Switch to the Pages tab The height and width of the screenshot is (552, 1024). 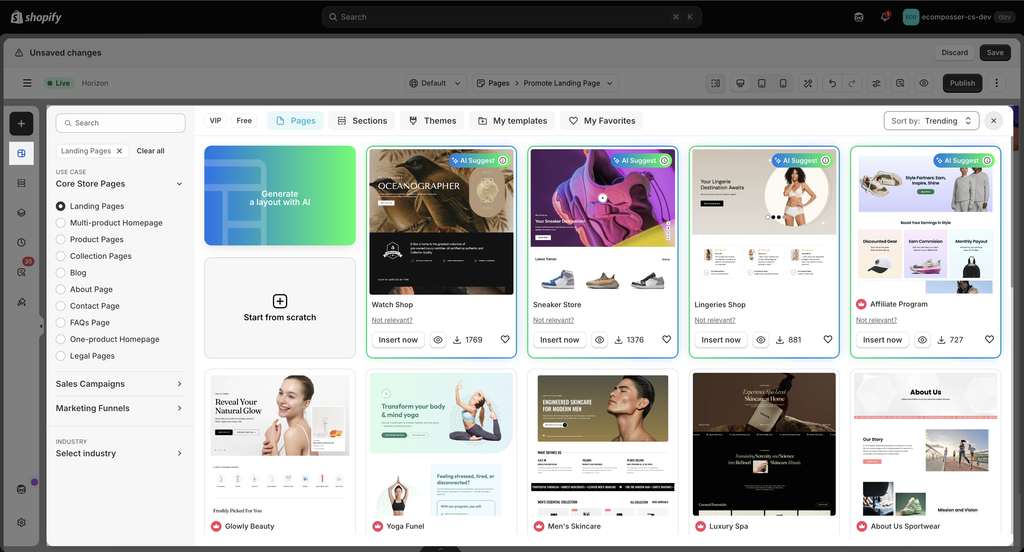point(295,121)
